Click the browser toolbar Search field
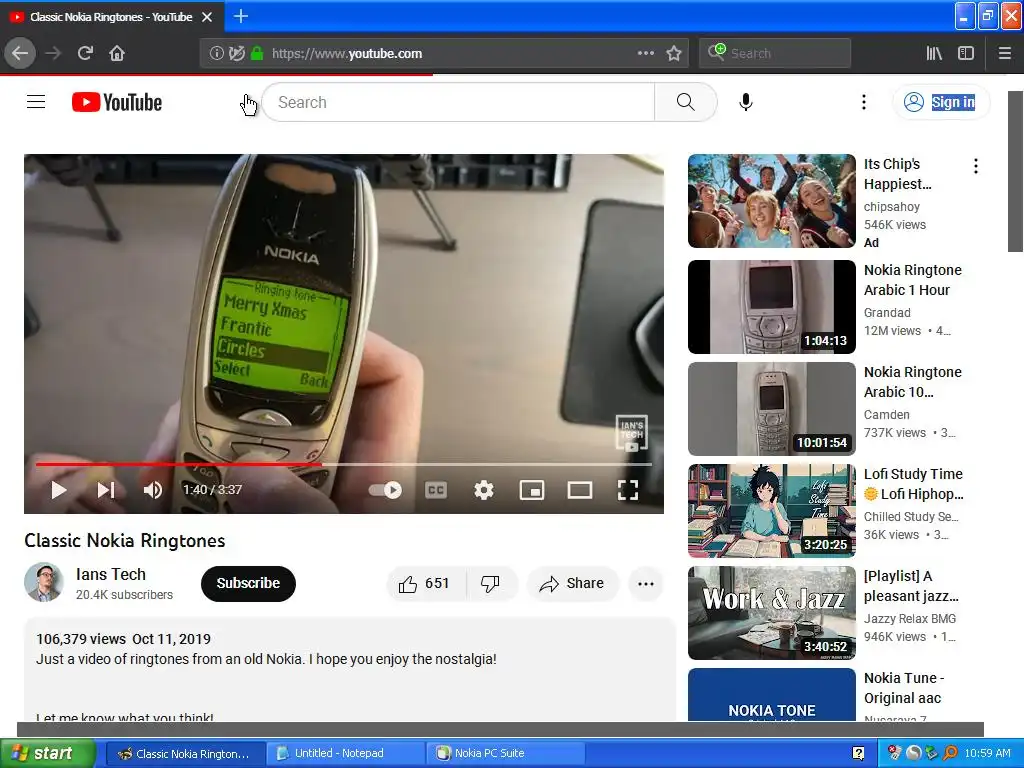The height and width of the screenshot is (768, 1024). click(775, 53)
